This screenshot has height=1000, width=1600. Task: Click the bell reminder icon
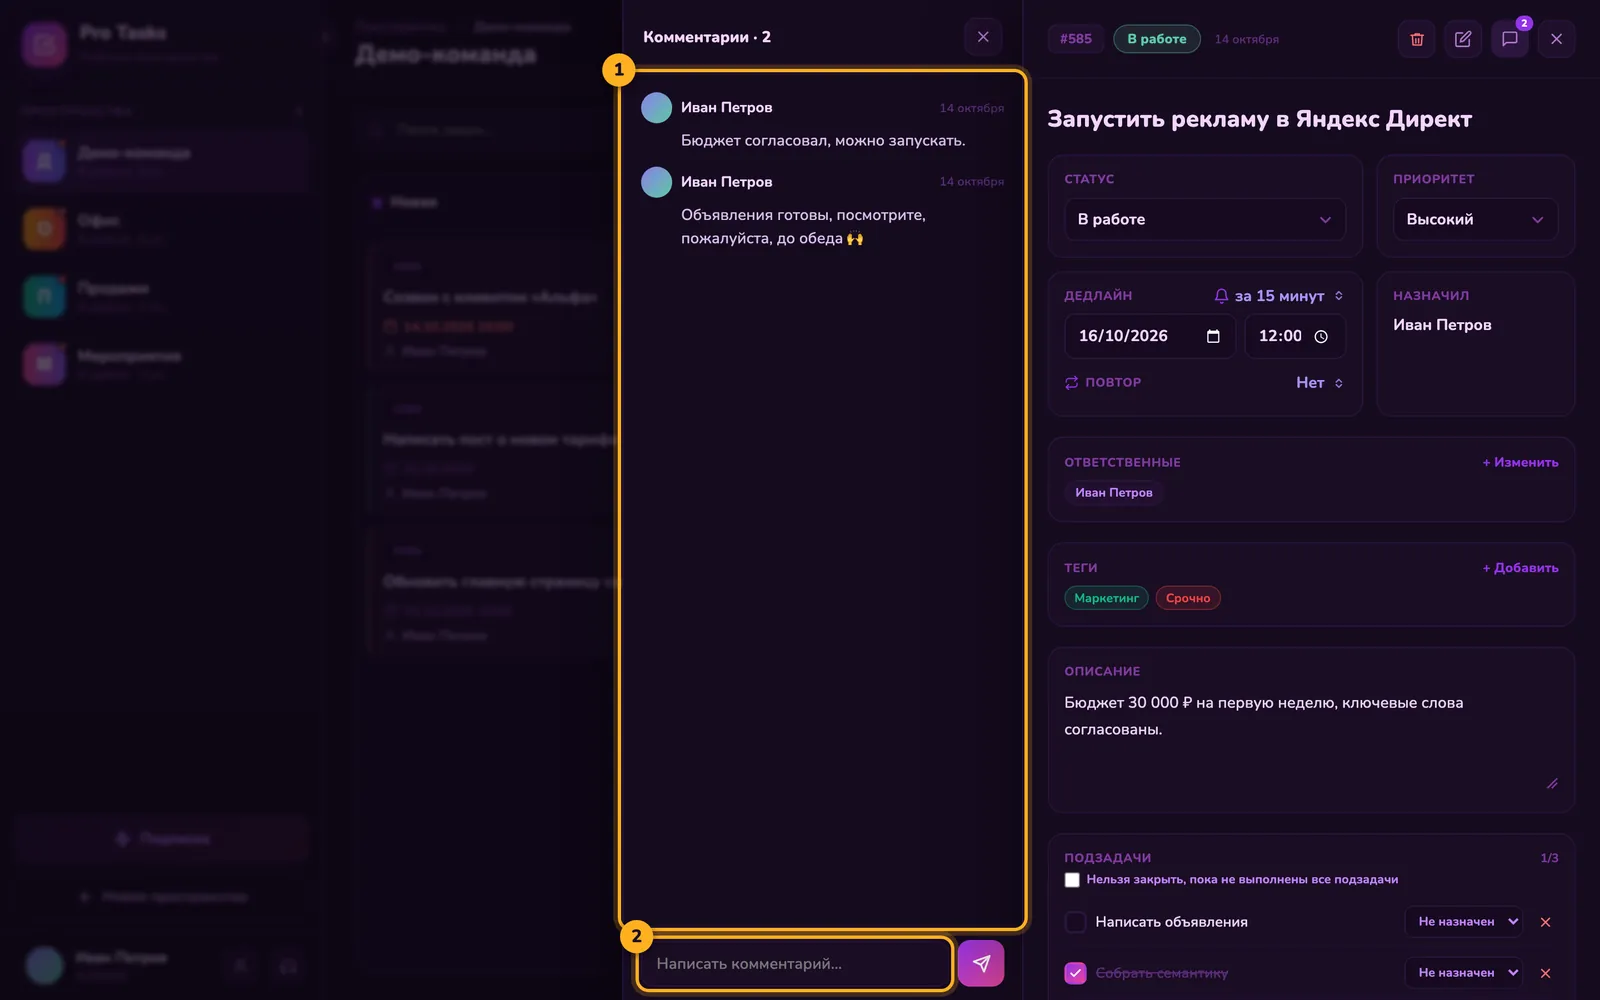[x=1221, y=296]
